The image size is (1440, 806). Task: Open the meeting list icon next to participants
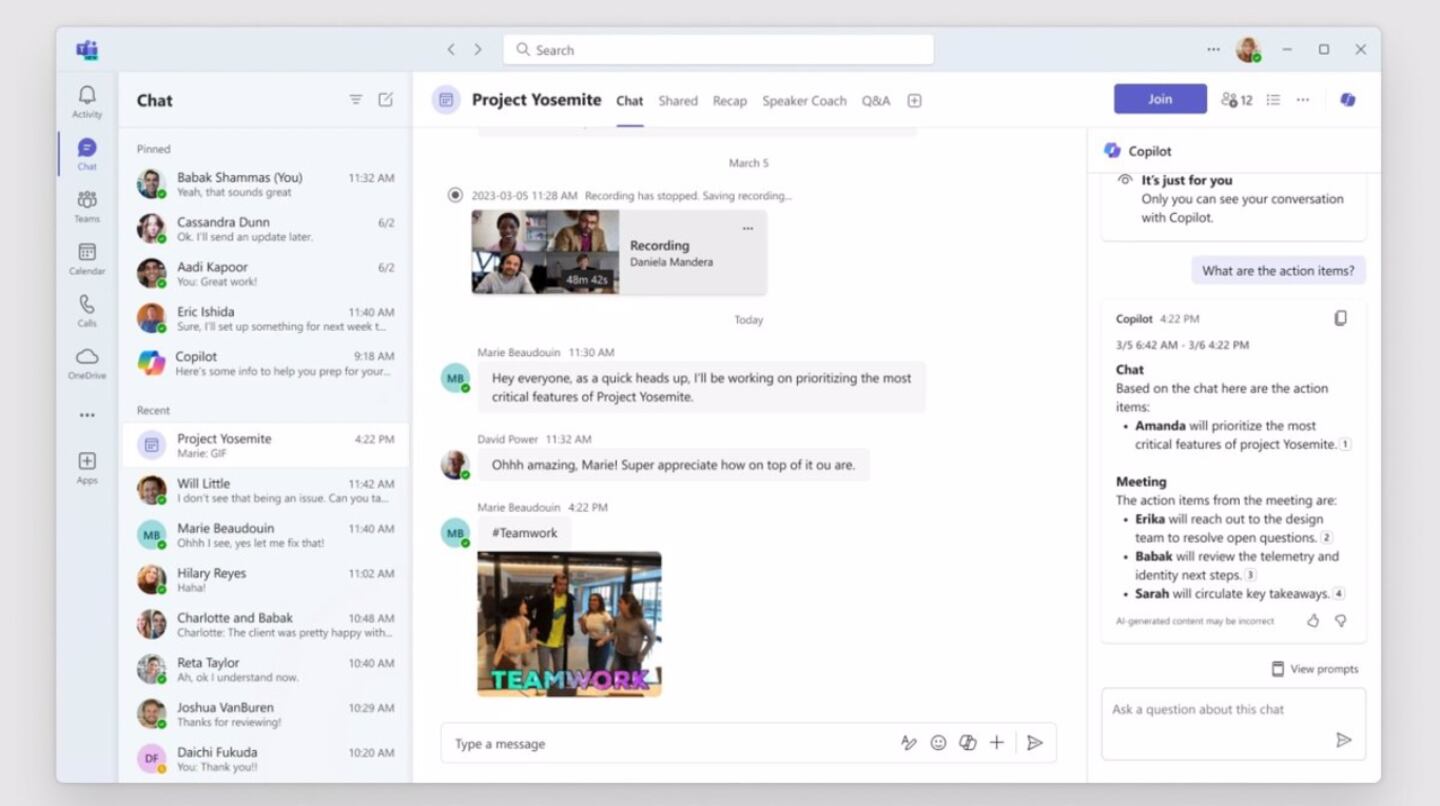point(1273,100)
